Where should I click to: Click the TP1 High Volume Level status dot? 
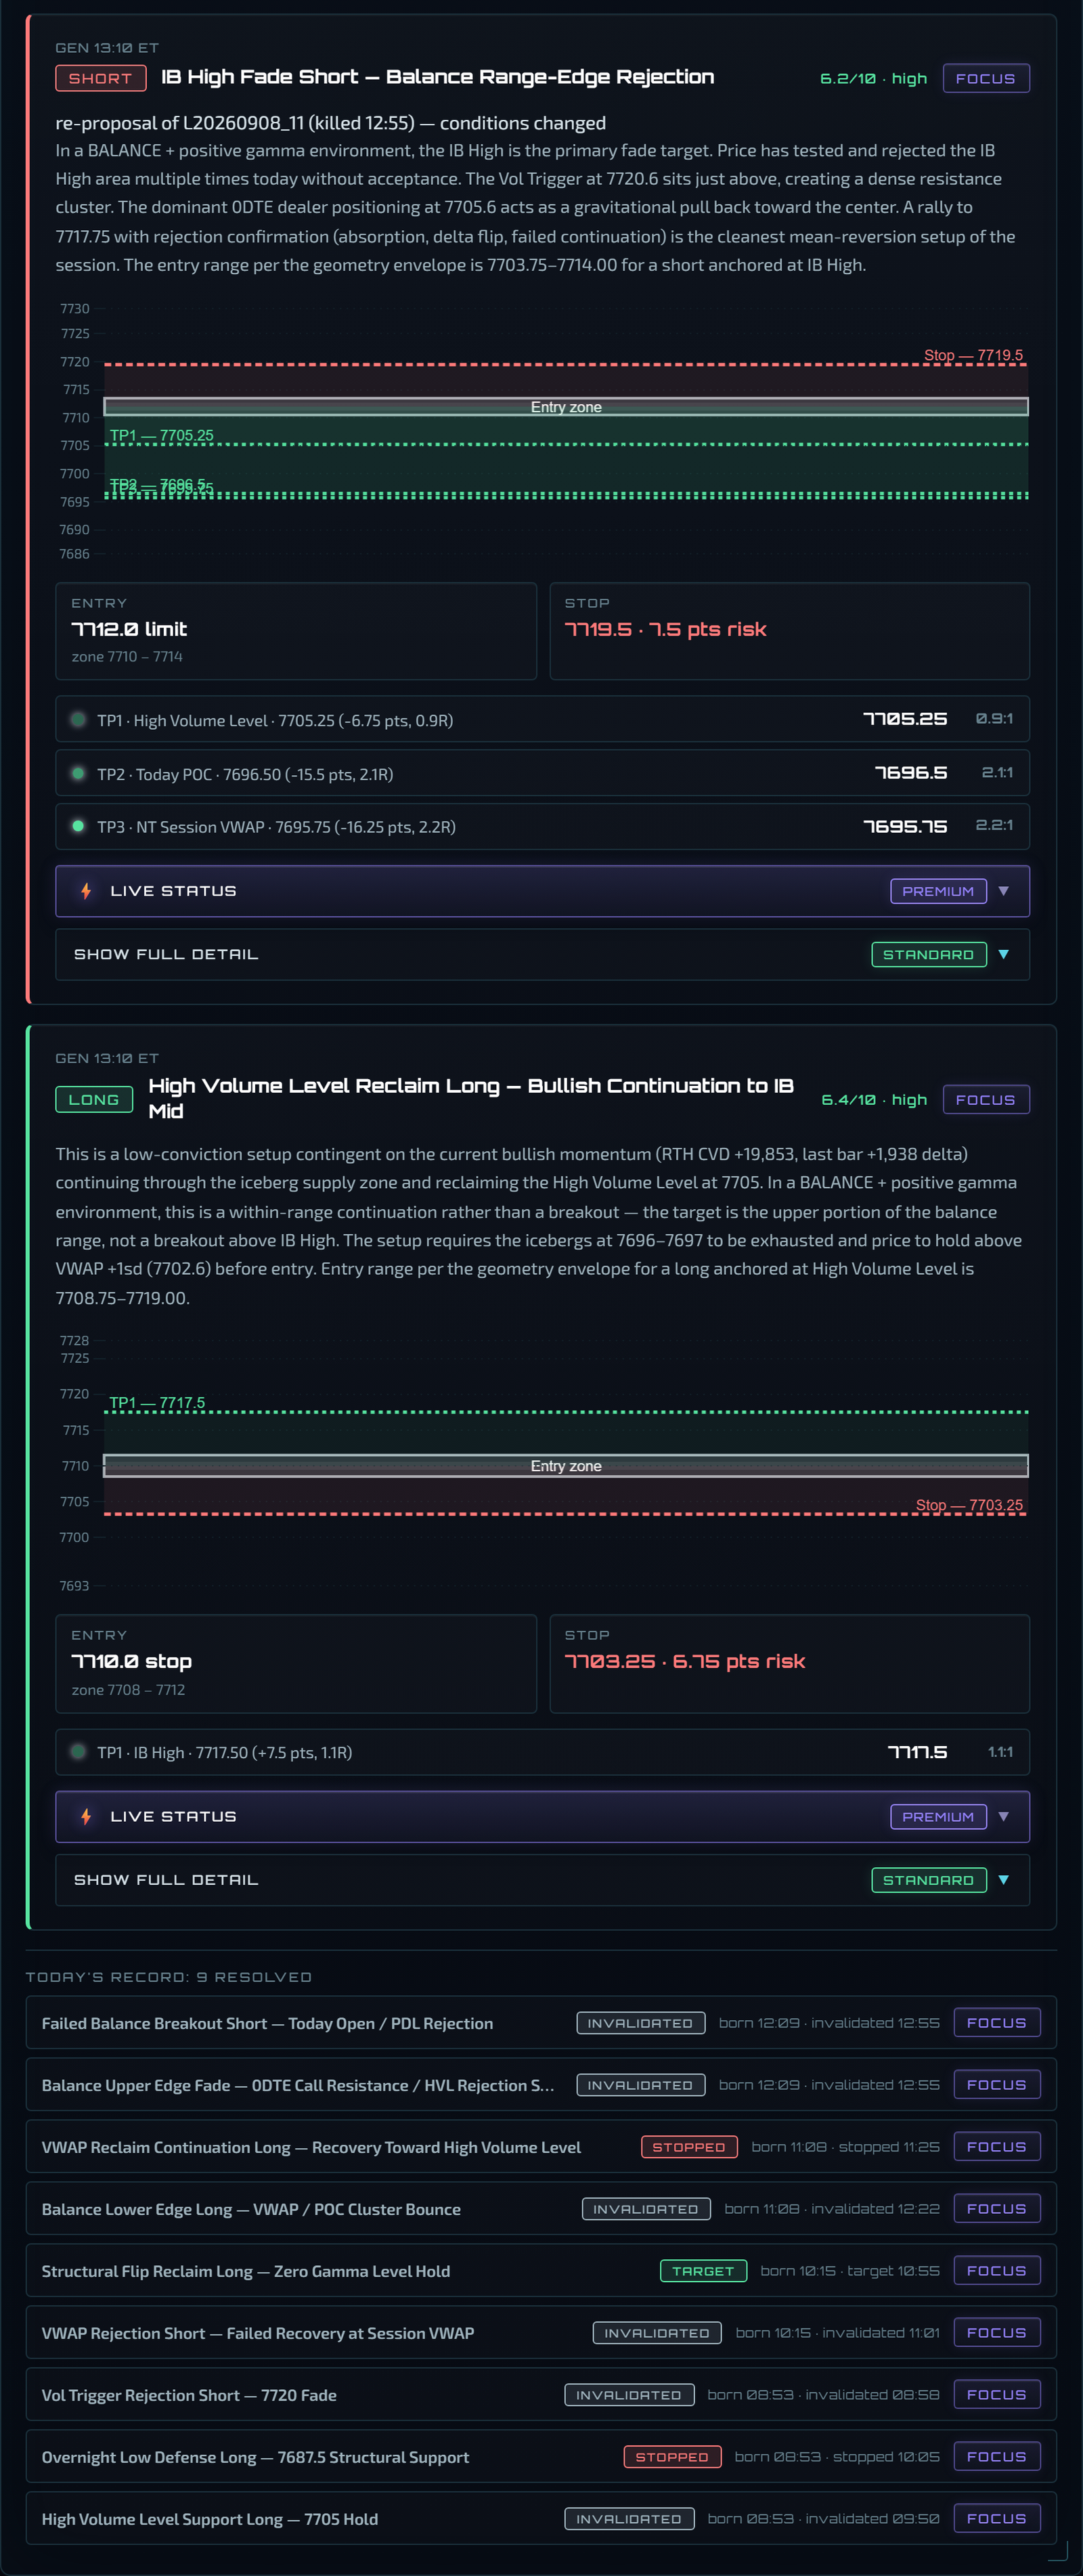click(78, 719)
